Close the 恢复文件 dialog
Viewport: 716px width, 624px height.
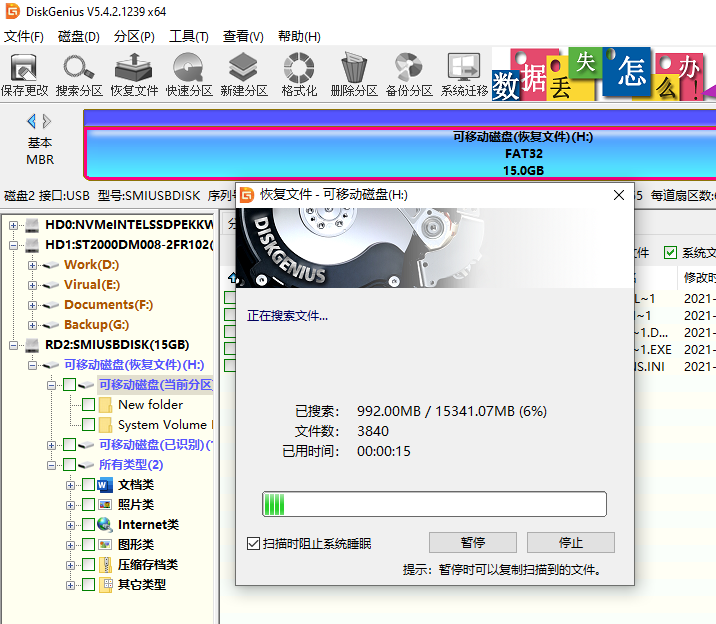click(619, 195)
